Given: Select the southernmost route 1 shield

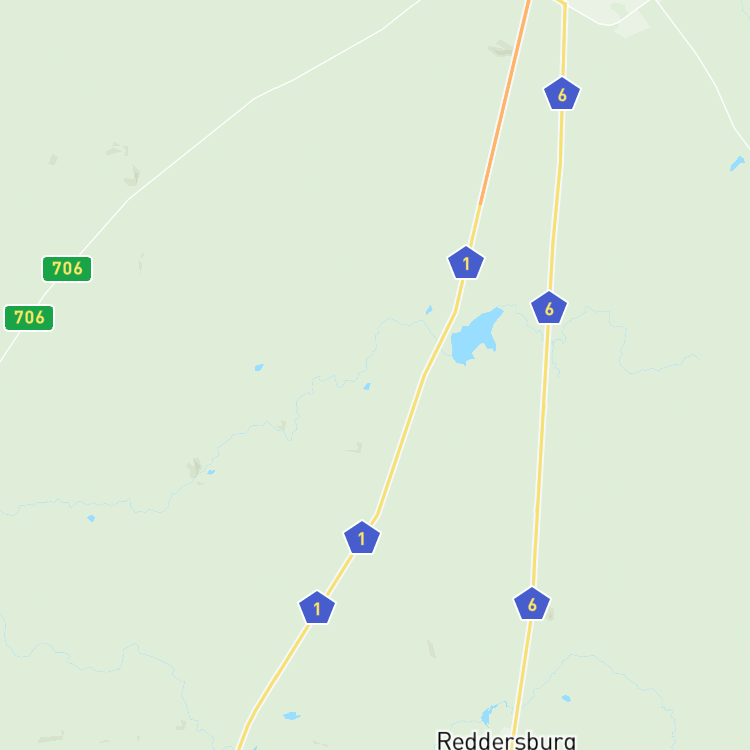Looking at the screenshot, I should click(317, 607).
